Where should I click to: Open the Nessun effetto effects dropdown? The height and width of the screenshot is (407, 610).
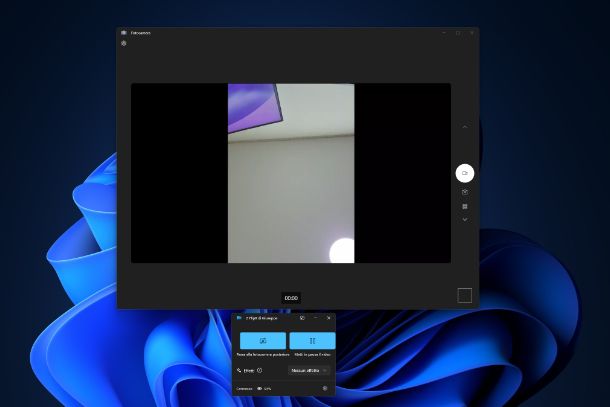(309, 370)
